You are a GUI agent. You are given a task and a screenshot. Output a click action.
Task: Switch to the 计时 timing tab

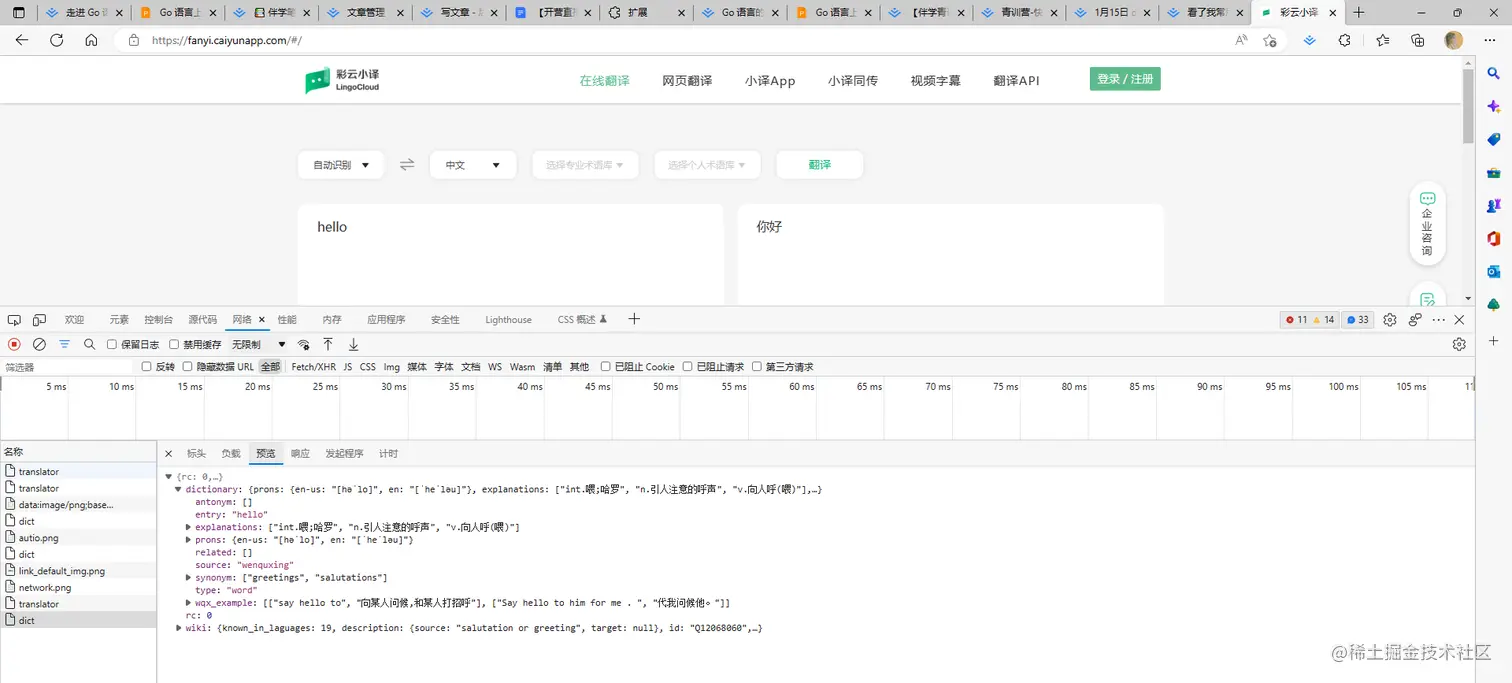click(388, 453)
